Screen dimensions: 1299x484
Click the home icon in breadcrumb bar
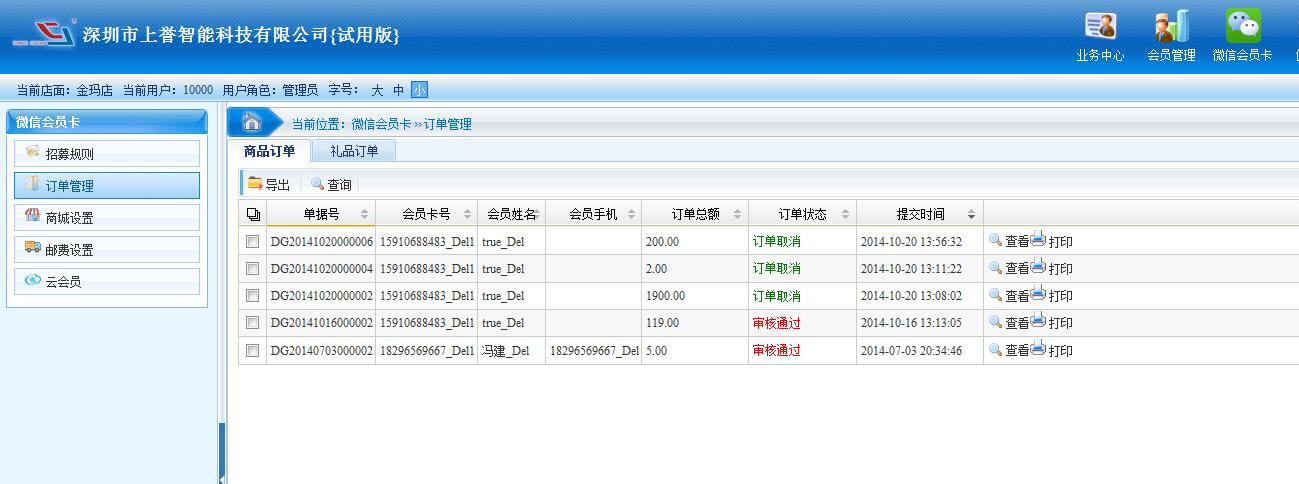pyautogui.click(x=252, y=123)
